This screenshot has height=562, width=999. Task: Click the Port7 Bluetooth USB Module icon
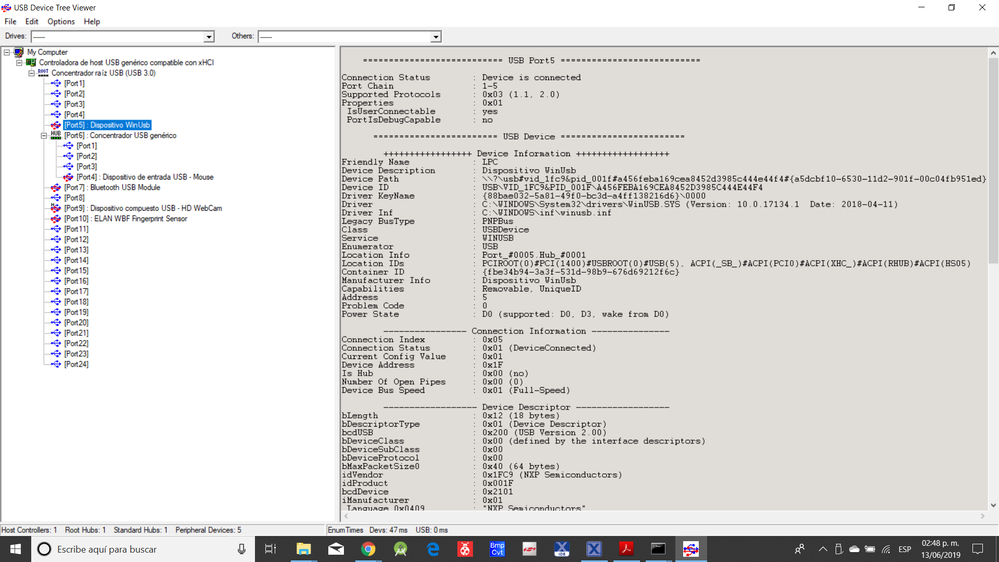coord(55,187)
